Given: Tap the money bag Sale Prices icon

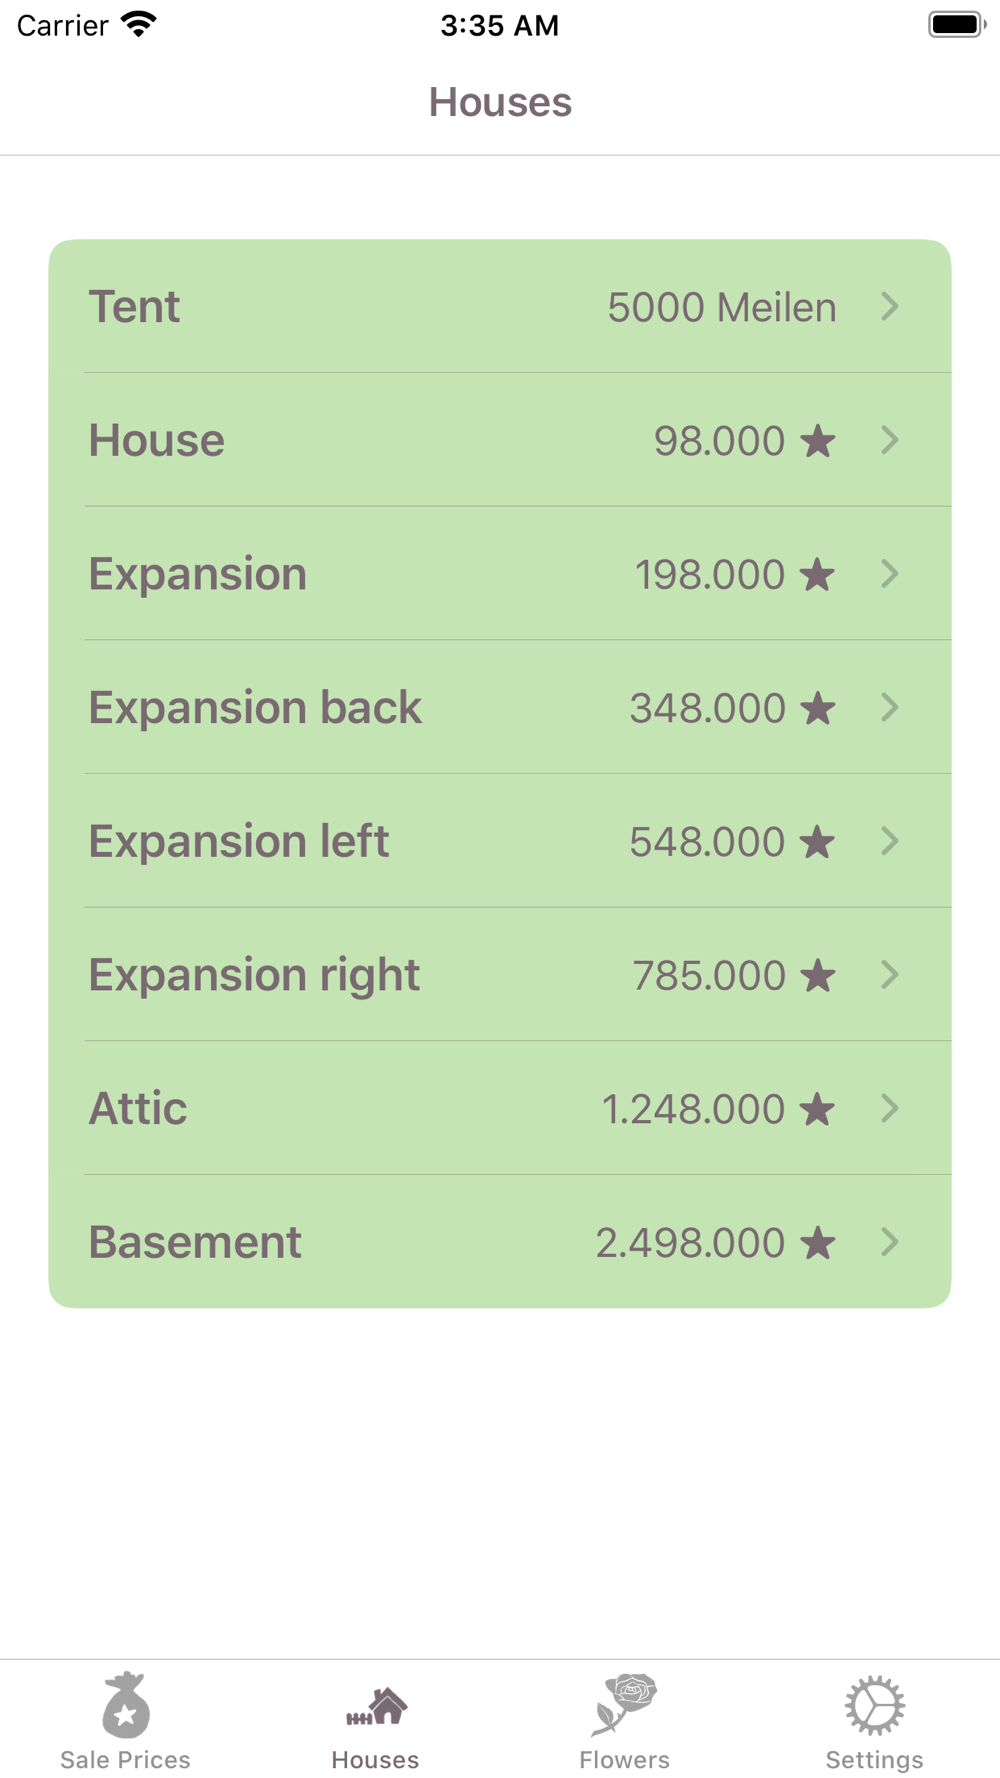Looking at the screenshot, I should pyautogui.click(x=125, y=1706).
